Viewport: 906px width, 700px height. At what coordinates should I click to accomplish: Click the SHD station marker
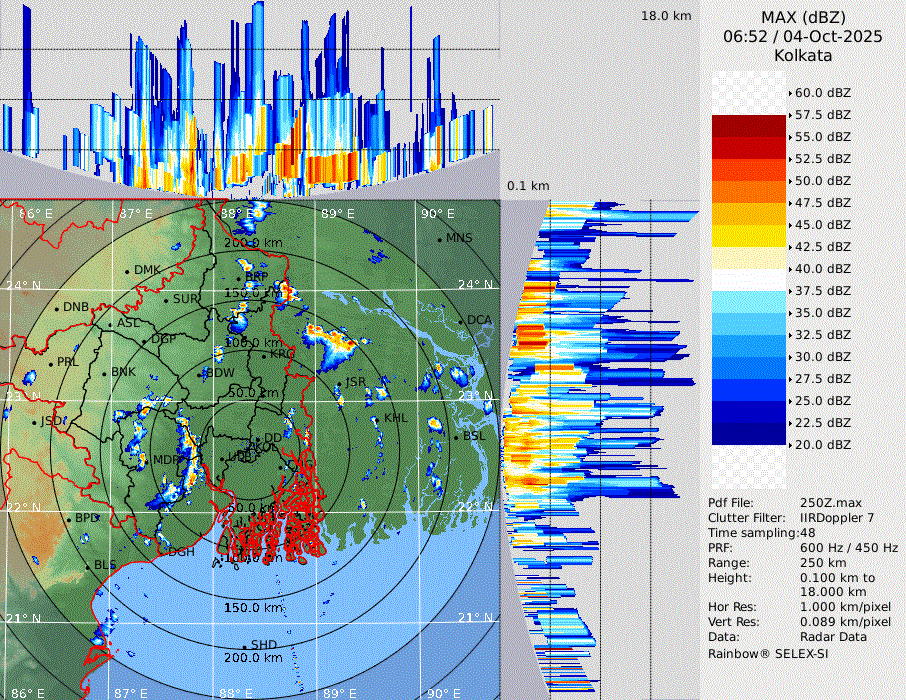tap(245, 645)
